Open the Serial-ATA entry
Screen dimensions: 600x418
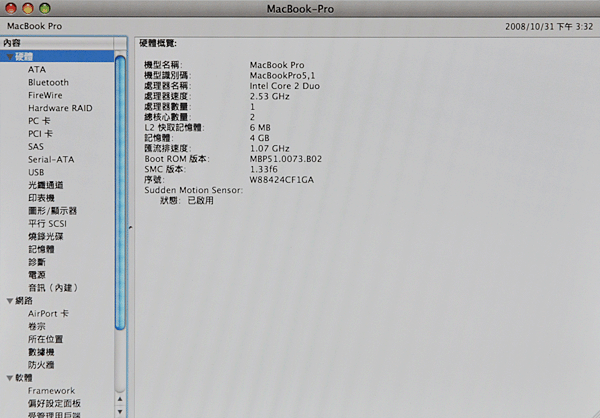[51, 159]
